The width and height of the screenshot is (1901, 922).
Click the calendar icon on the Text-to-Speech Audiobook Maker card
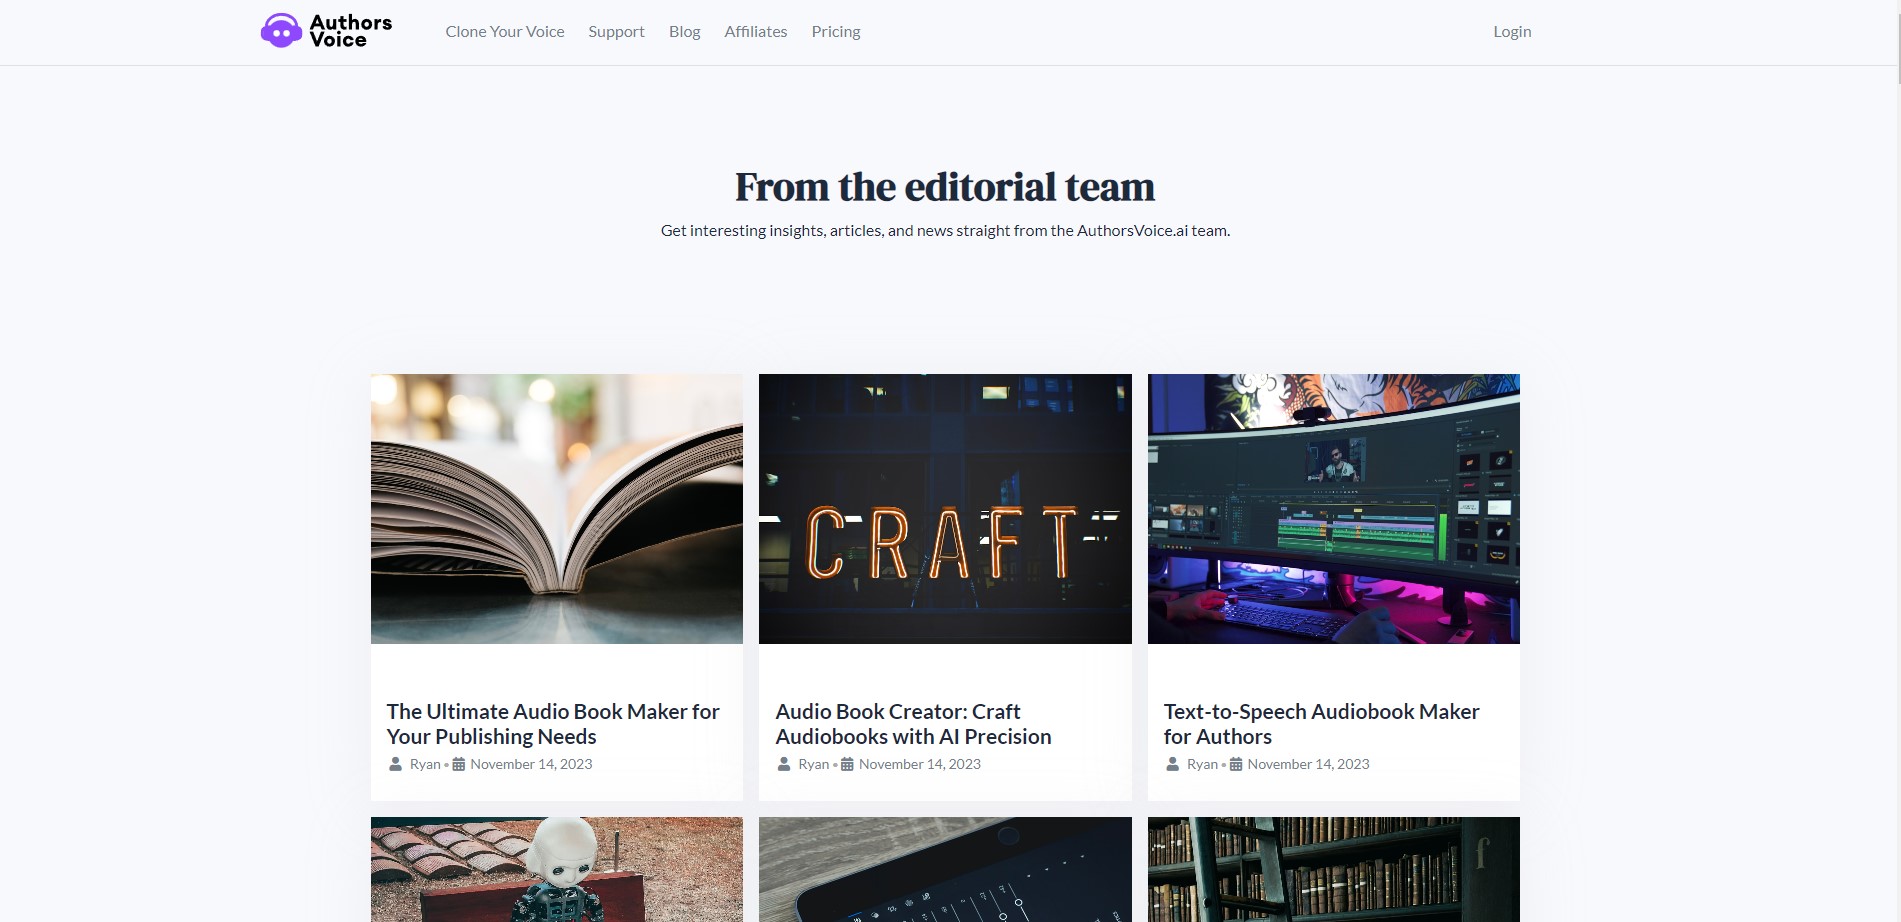[x=1236, y=764]
